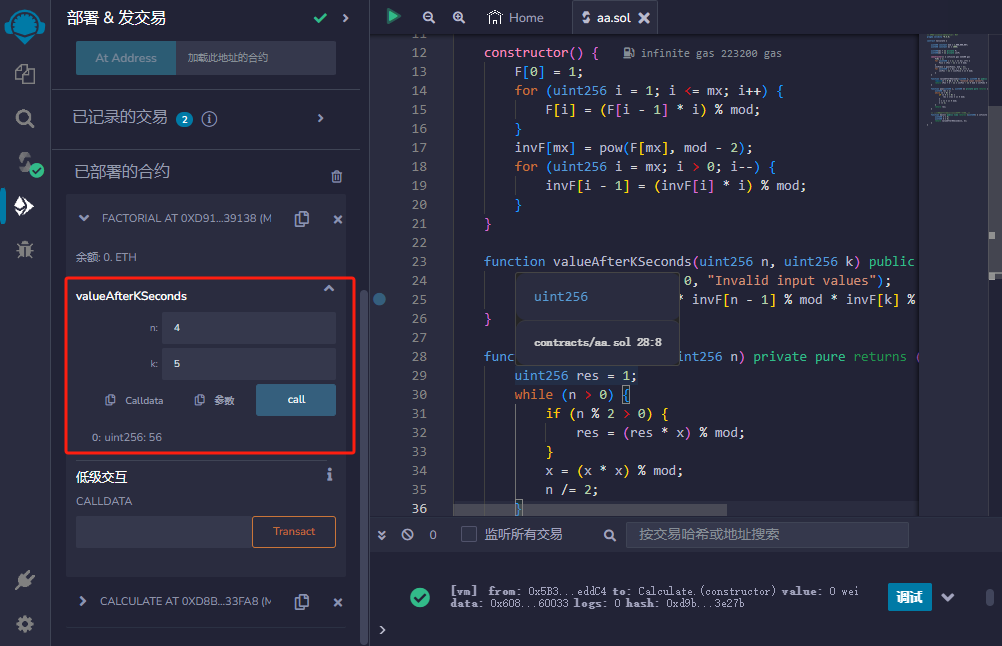Open the Plugin manager plug icon
Screen dimensions: 1002x646
(24, 580)
